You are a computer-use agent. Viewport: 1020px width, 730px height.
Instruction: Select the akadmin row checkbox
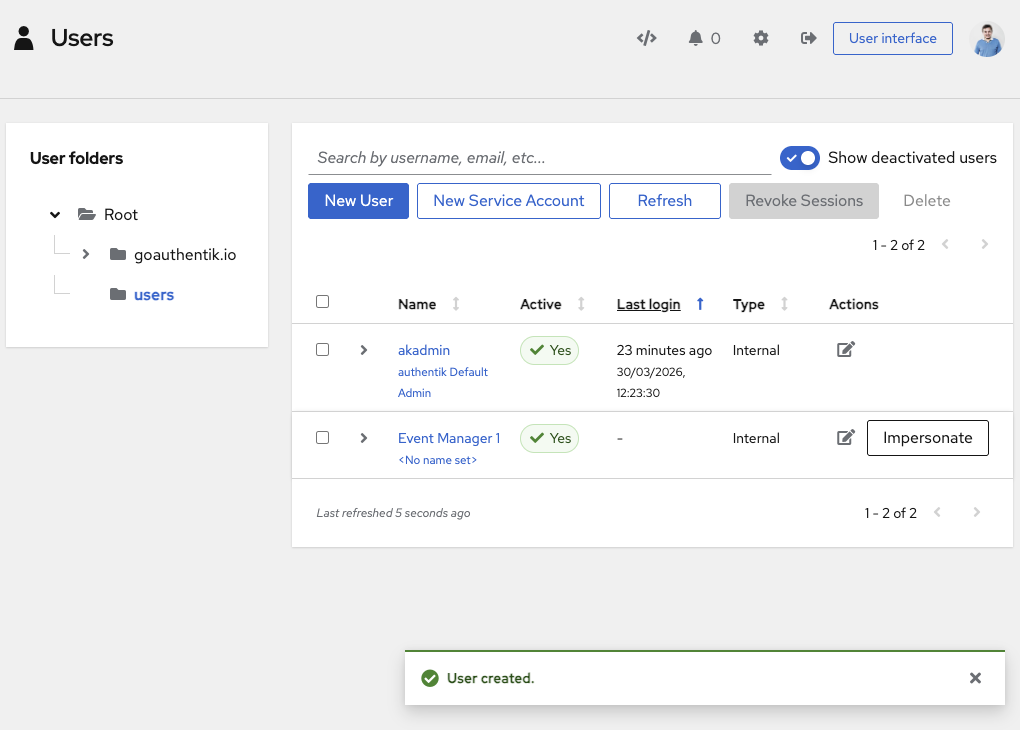point(322,350)
